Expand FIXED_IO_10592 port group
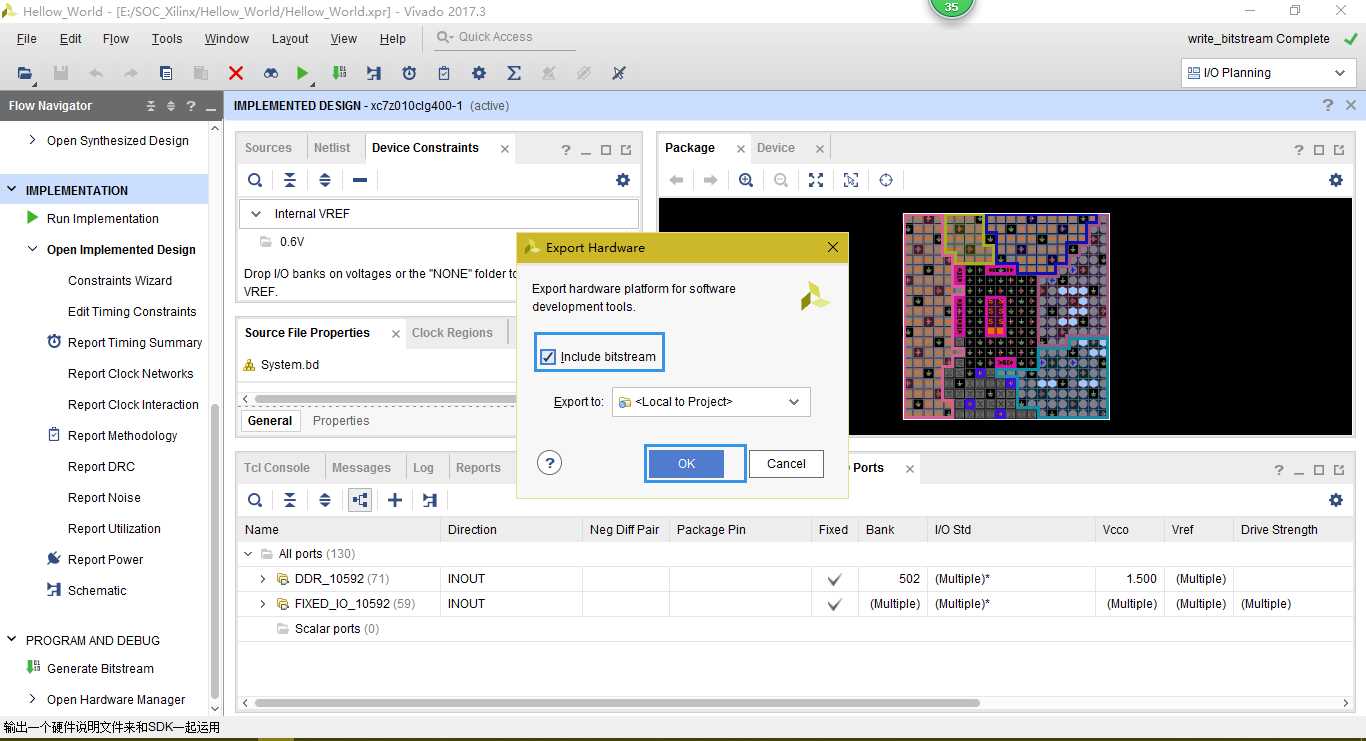The image size is (1366, 741). tap(263, 604)
